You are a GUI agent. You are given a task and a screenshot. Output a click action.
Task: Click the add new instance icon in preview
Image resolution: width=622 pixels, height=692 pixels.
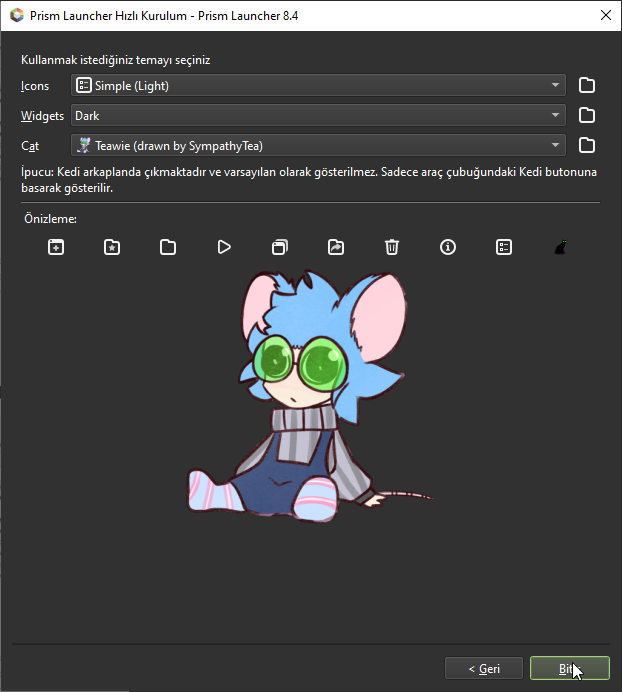[x=56, y=247]
